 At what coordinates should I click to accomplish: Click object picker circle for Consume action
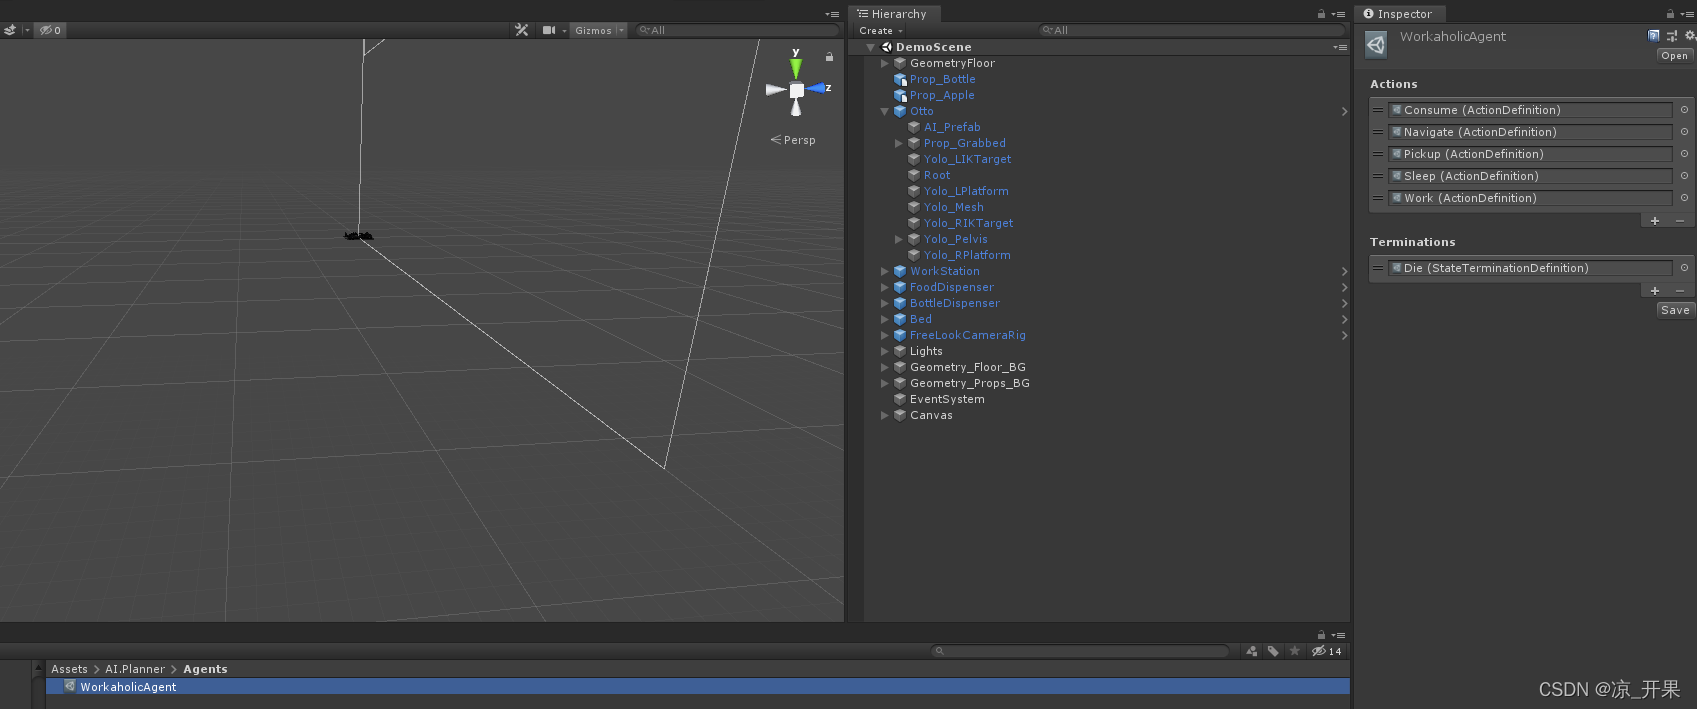pyautogui.click(x=1684, y=110)
